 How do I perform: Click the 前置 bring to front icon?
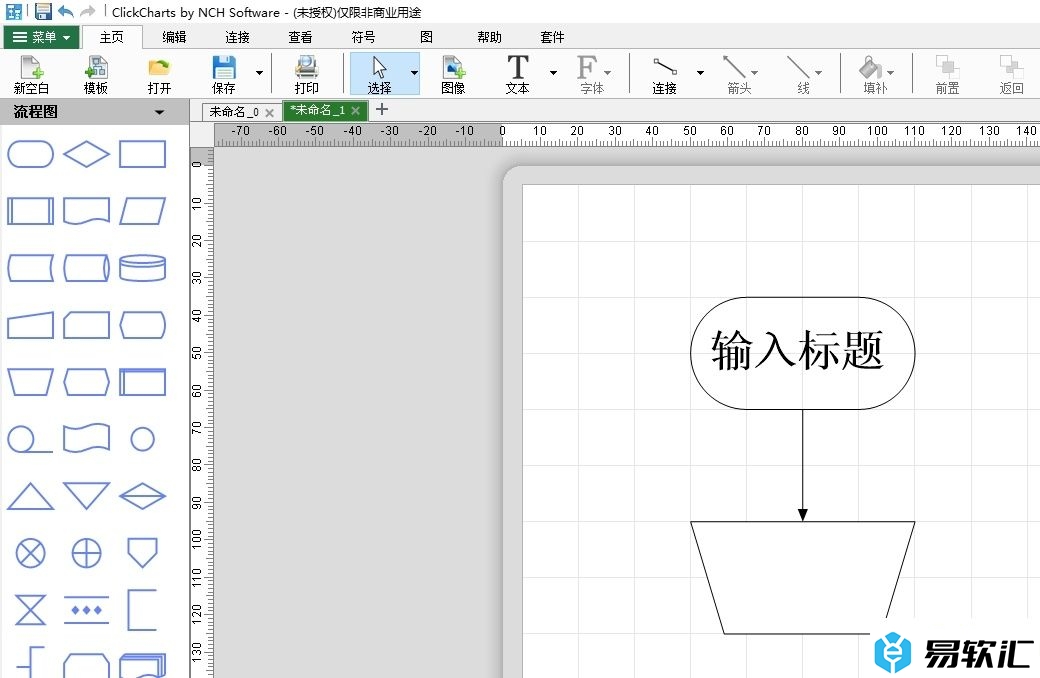pyautogui.click(x=947, y=74)
